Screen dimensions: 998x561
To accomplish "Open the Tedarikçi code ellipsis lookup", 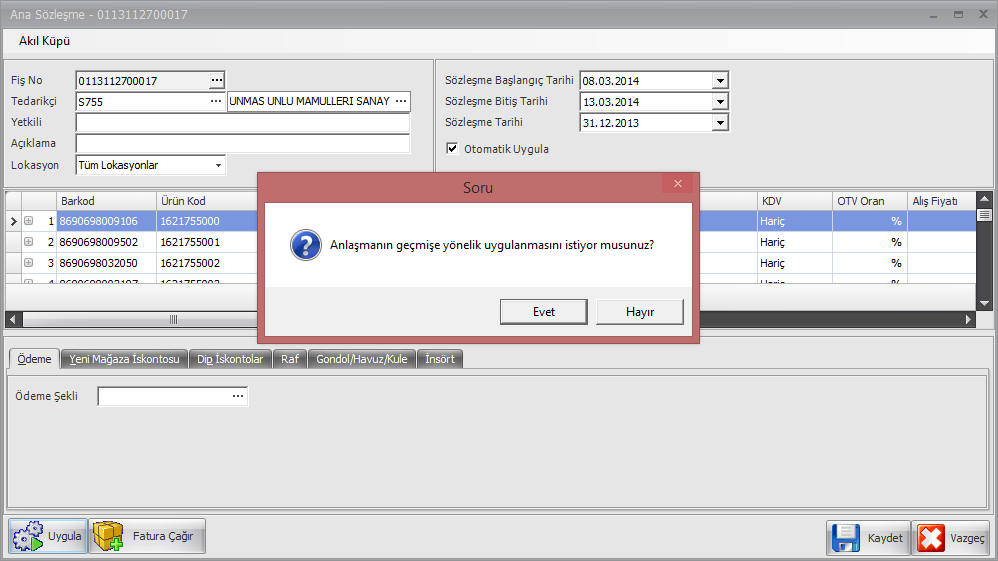I will [x=215, y=101].
